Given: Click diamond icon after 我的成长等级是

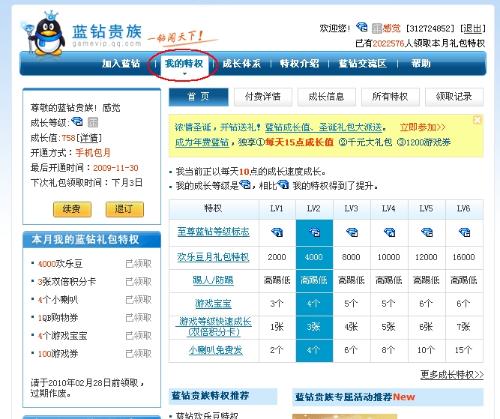Looking at the screenshot, I should pyautogui.click(x=245, y=185).
